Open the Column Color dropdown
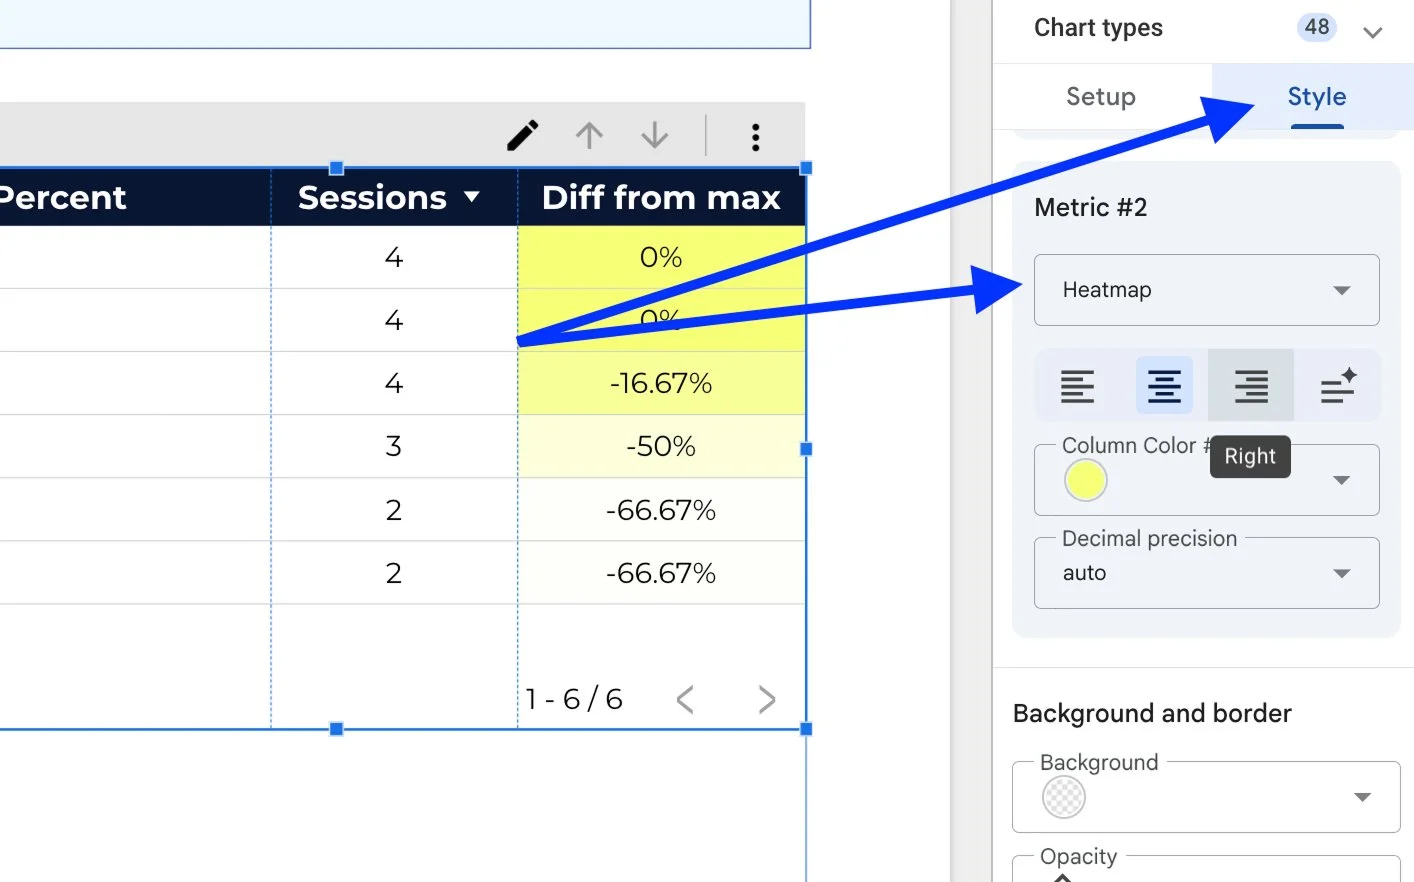Image resolution: width=1414 pixels, height=882 pixels. point(1207,480)
